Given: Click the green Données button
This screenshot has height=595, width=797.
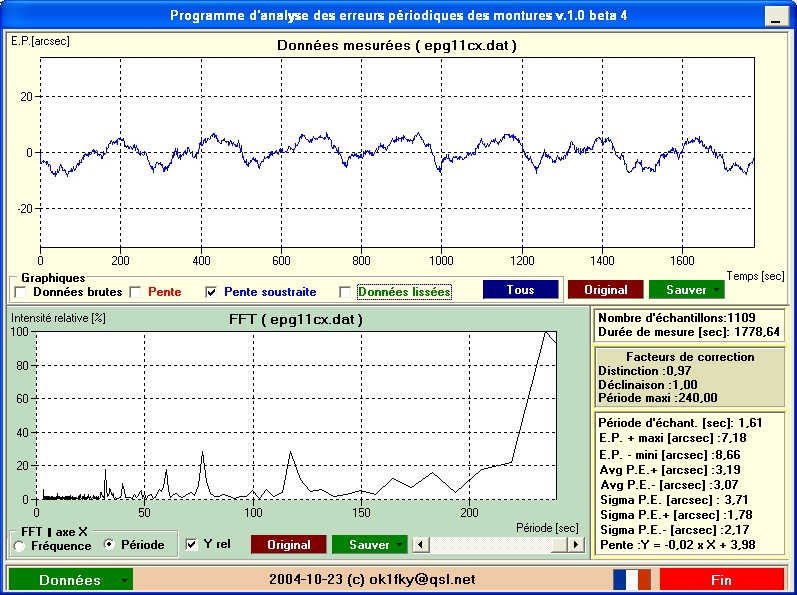Looking at the screenshot, I should [x=71, y=580].
